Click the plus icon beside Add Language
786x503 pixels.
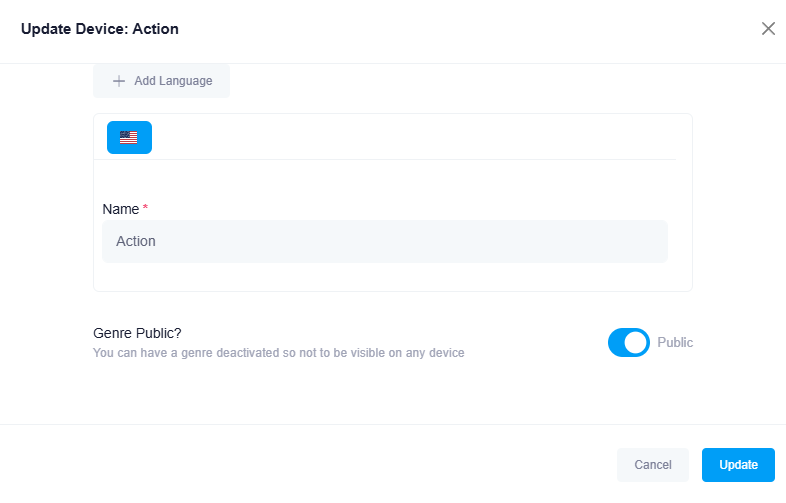(x=119, y=81)
